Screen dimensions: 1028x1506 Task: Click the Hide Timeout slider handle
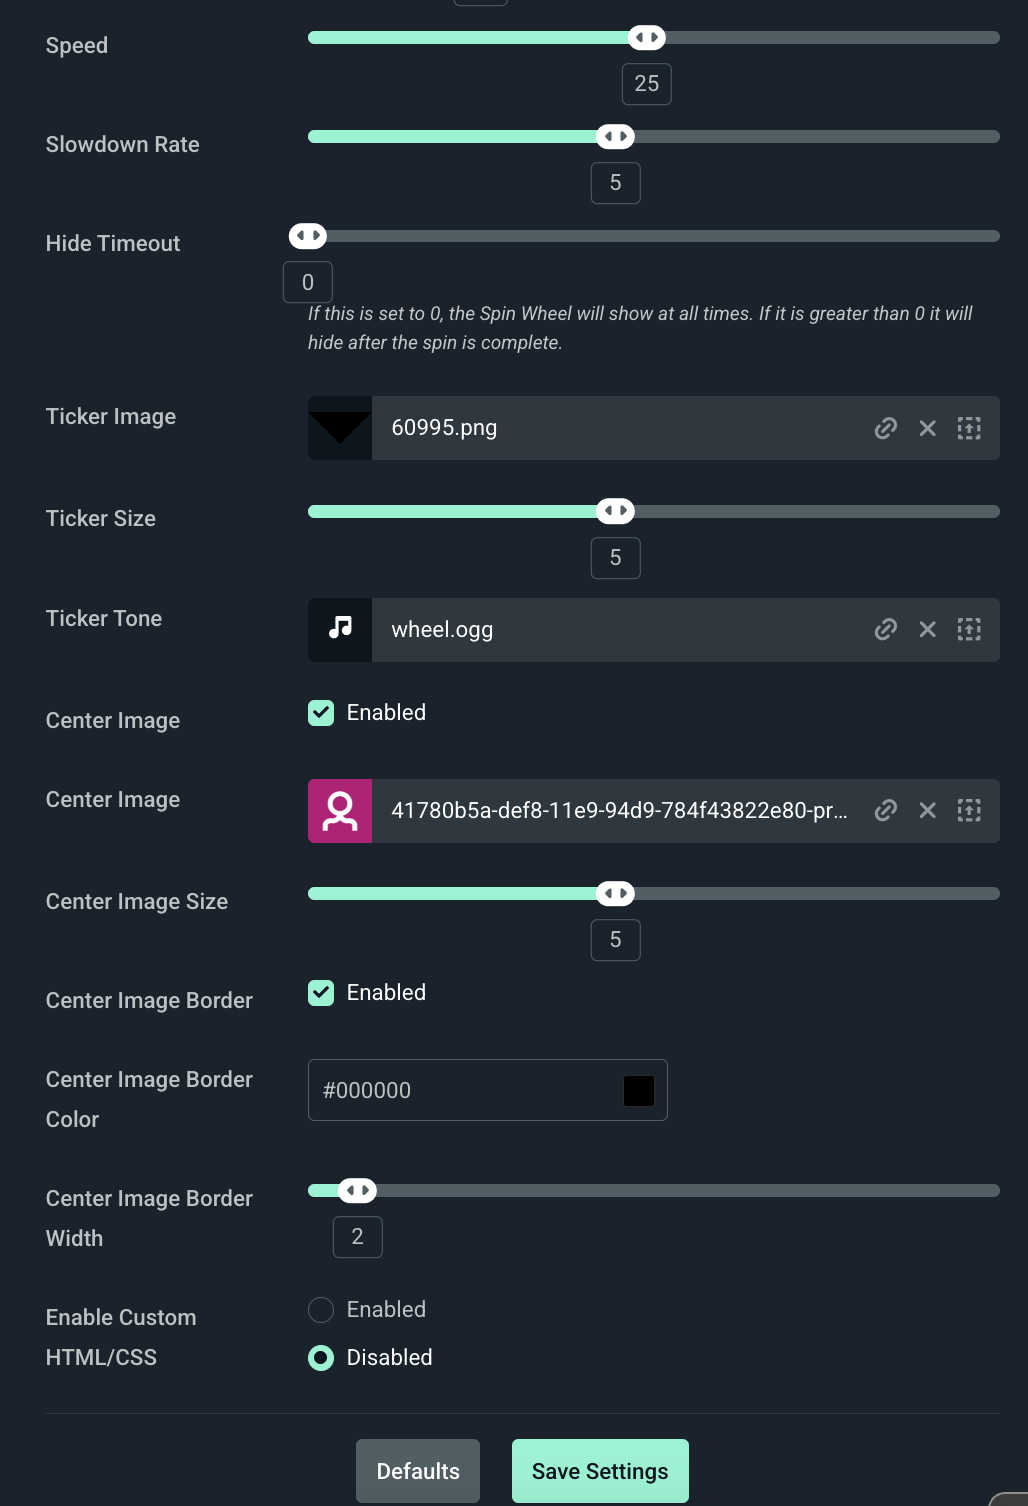308,236
